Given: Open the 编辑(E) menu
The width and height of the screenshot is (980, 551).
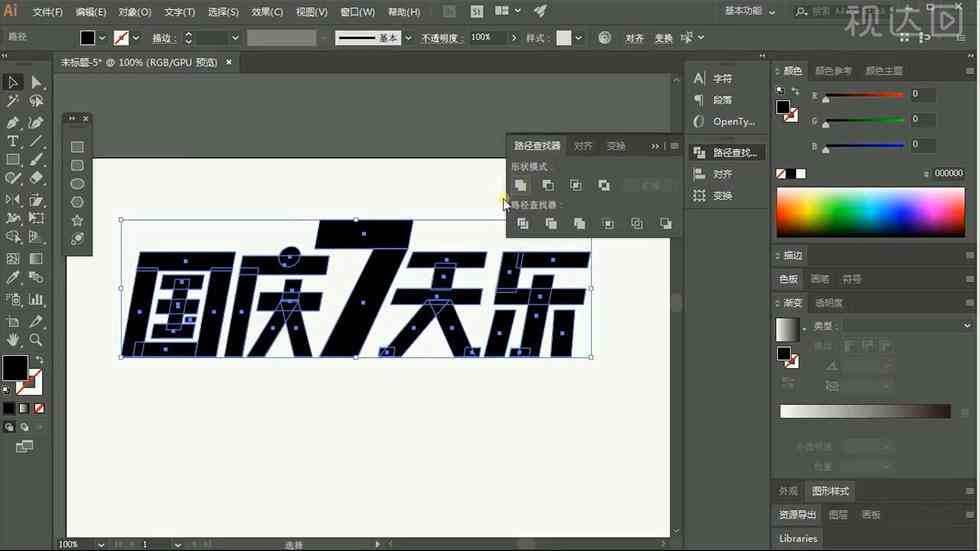Looking at the screenshot, I should click(91, 12).
